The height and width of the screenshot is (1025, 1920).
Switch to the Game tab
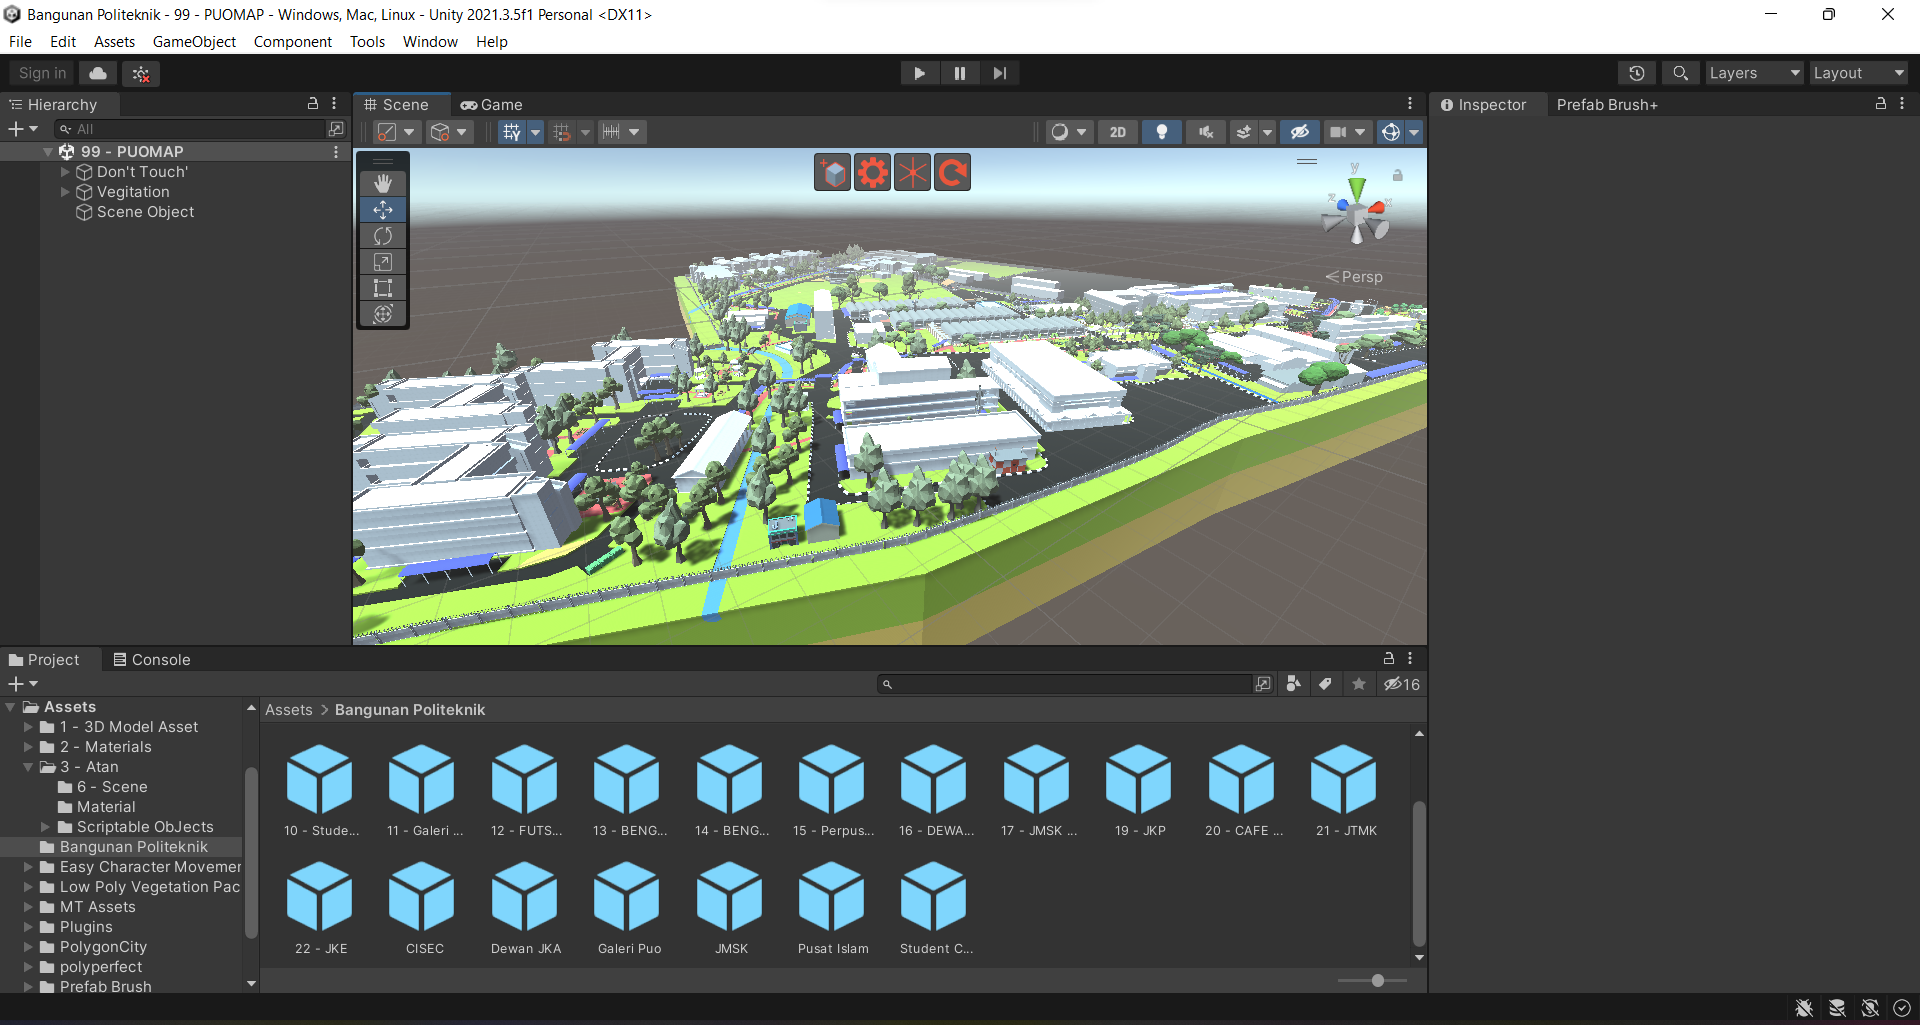(x=492, y=105)
